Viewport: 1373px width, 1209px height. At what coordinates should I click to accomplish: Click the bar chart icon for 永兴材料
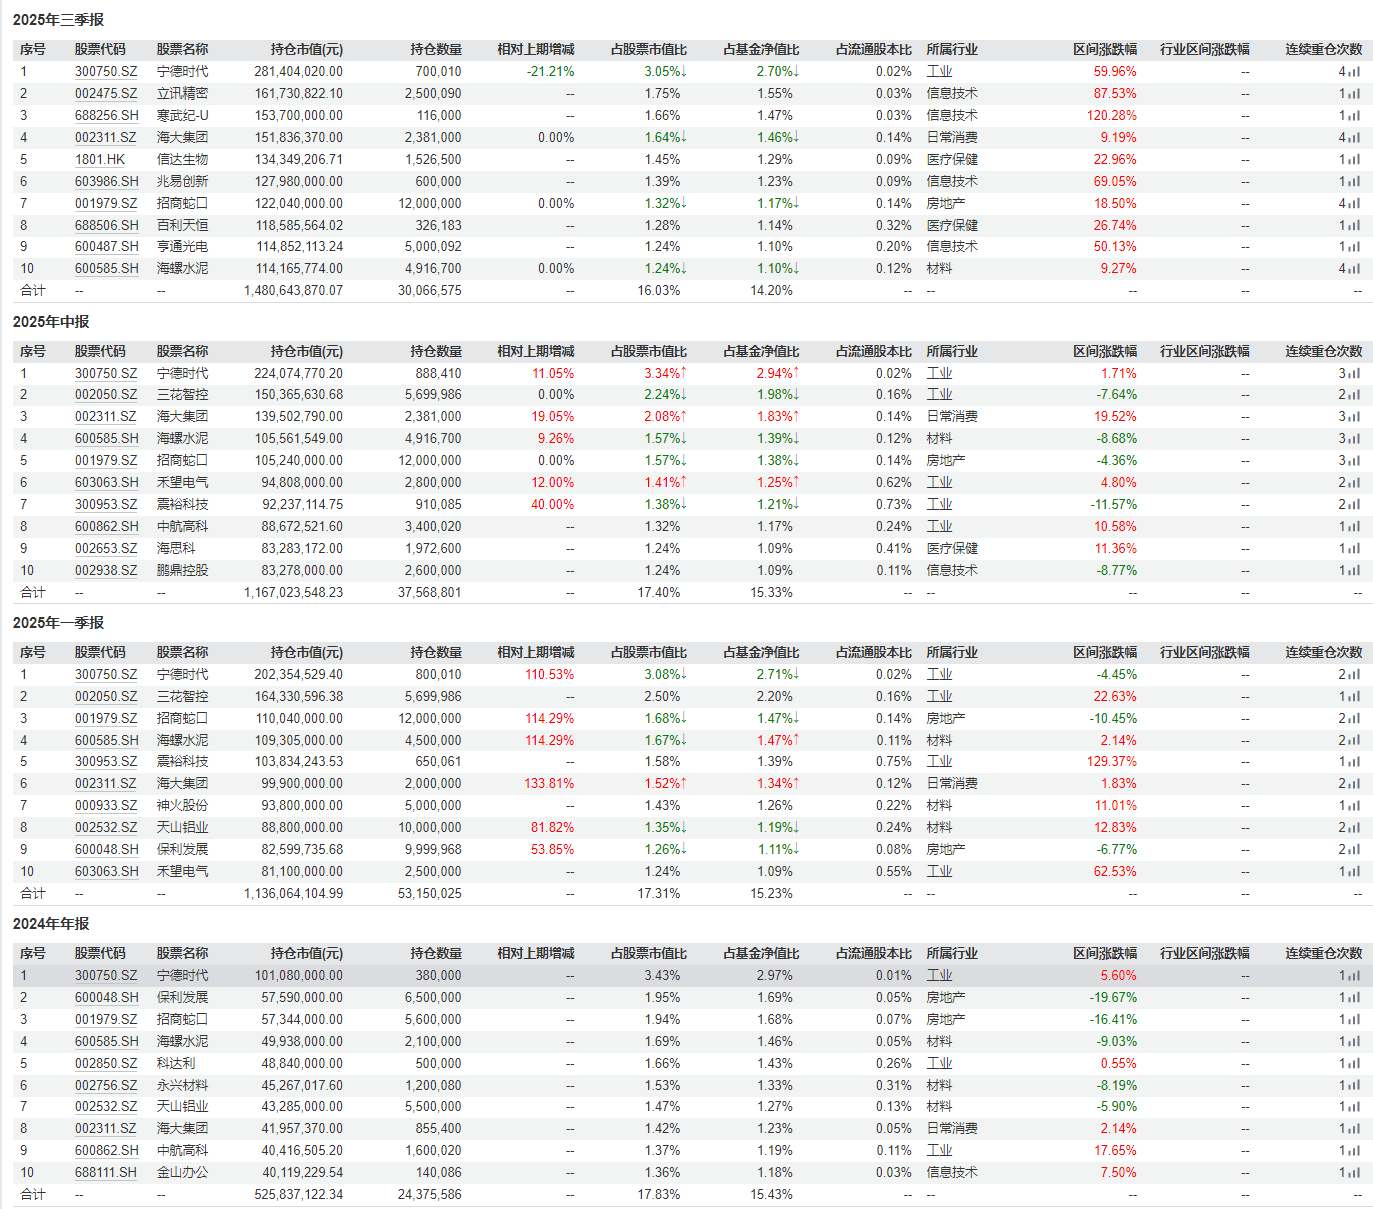(1354, 1086)
